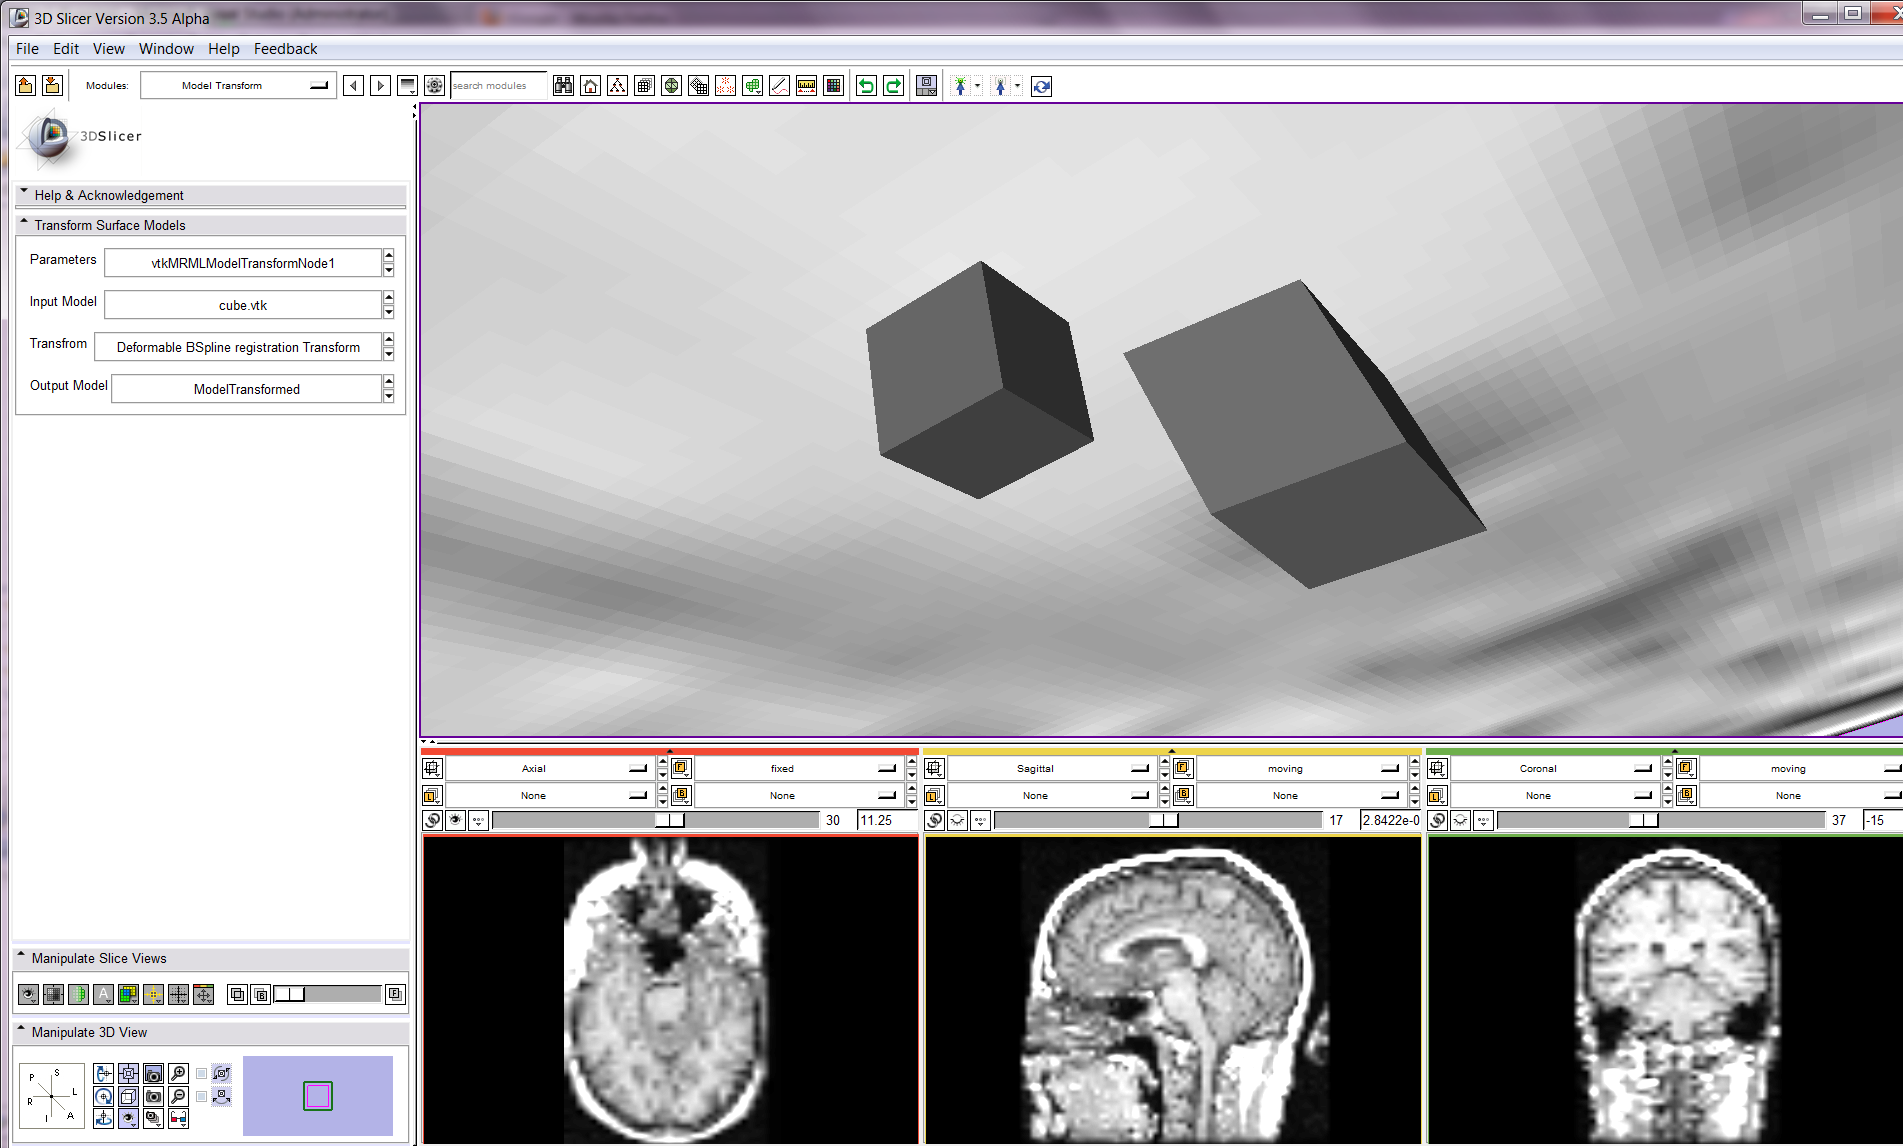Click the zoom-in magnifier in 3D View controls
This screenshot has height=1148, width=1903.
(x=178, y=1073)
